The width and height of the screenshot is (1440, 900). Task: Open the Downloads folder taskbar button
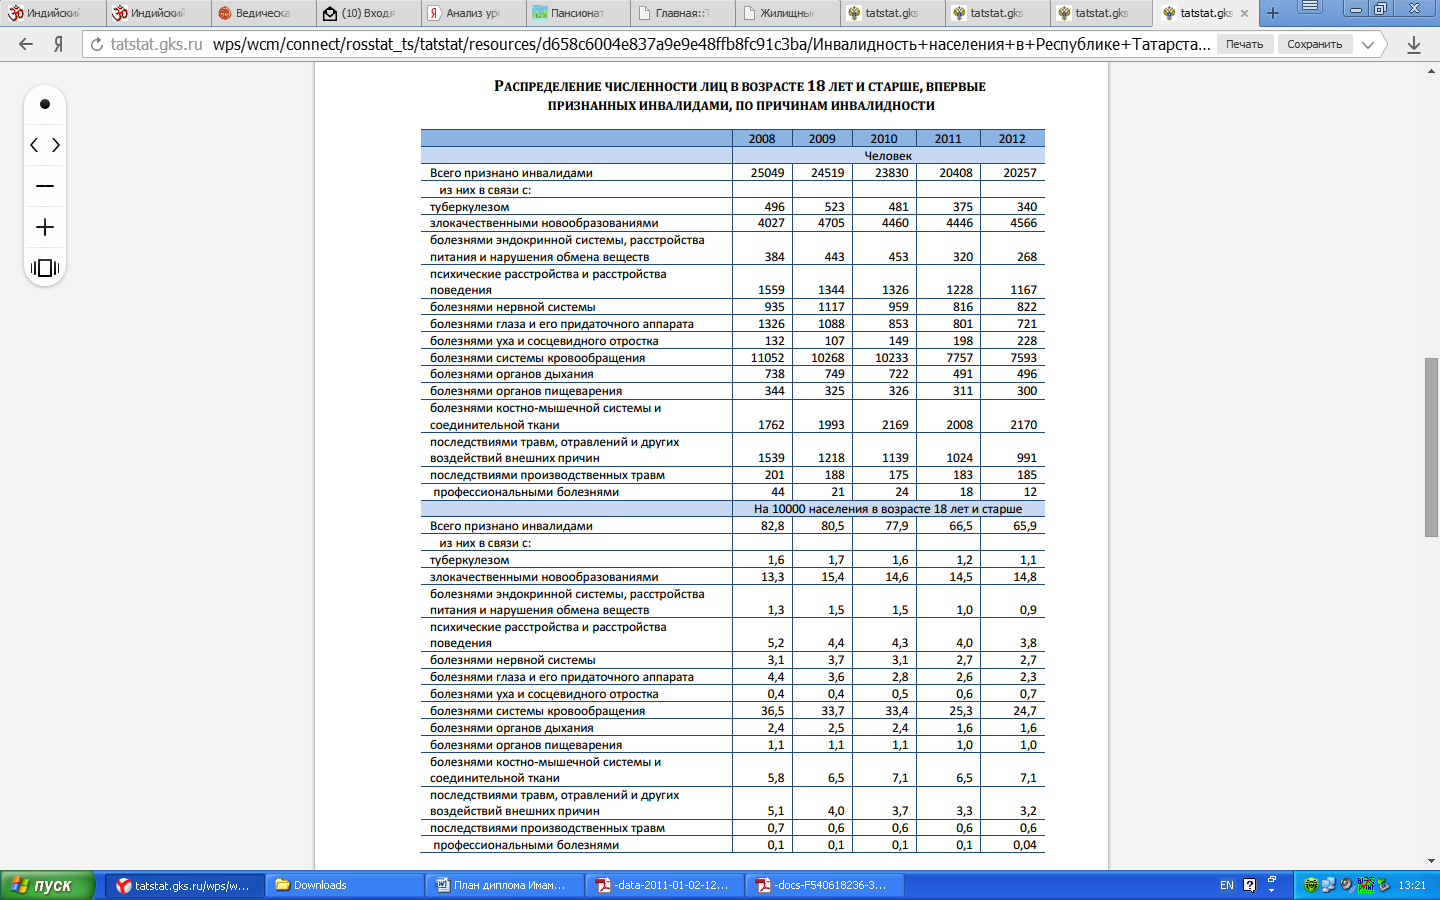pyautogui.click(x=345, y=885)
